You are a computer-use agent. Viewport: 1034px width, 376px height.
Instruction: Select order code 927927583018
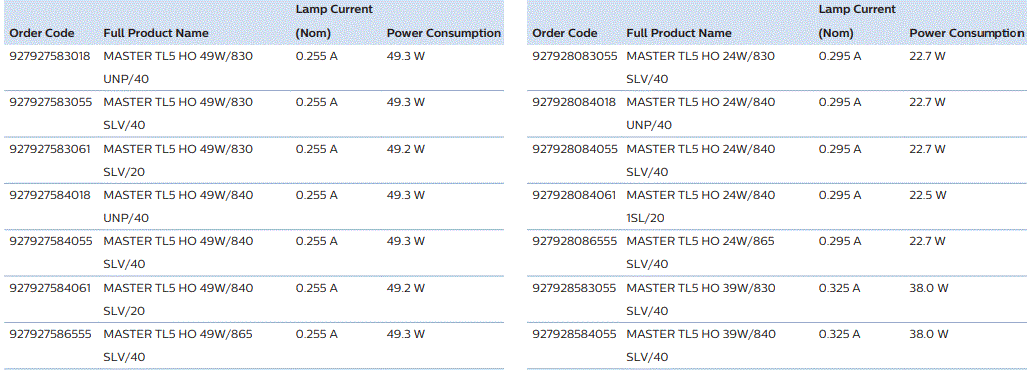click(x=50, y=57)
